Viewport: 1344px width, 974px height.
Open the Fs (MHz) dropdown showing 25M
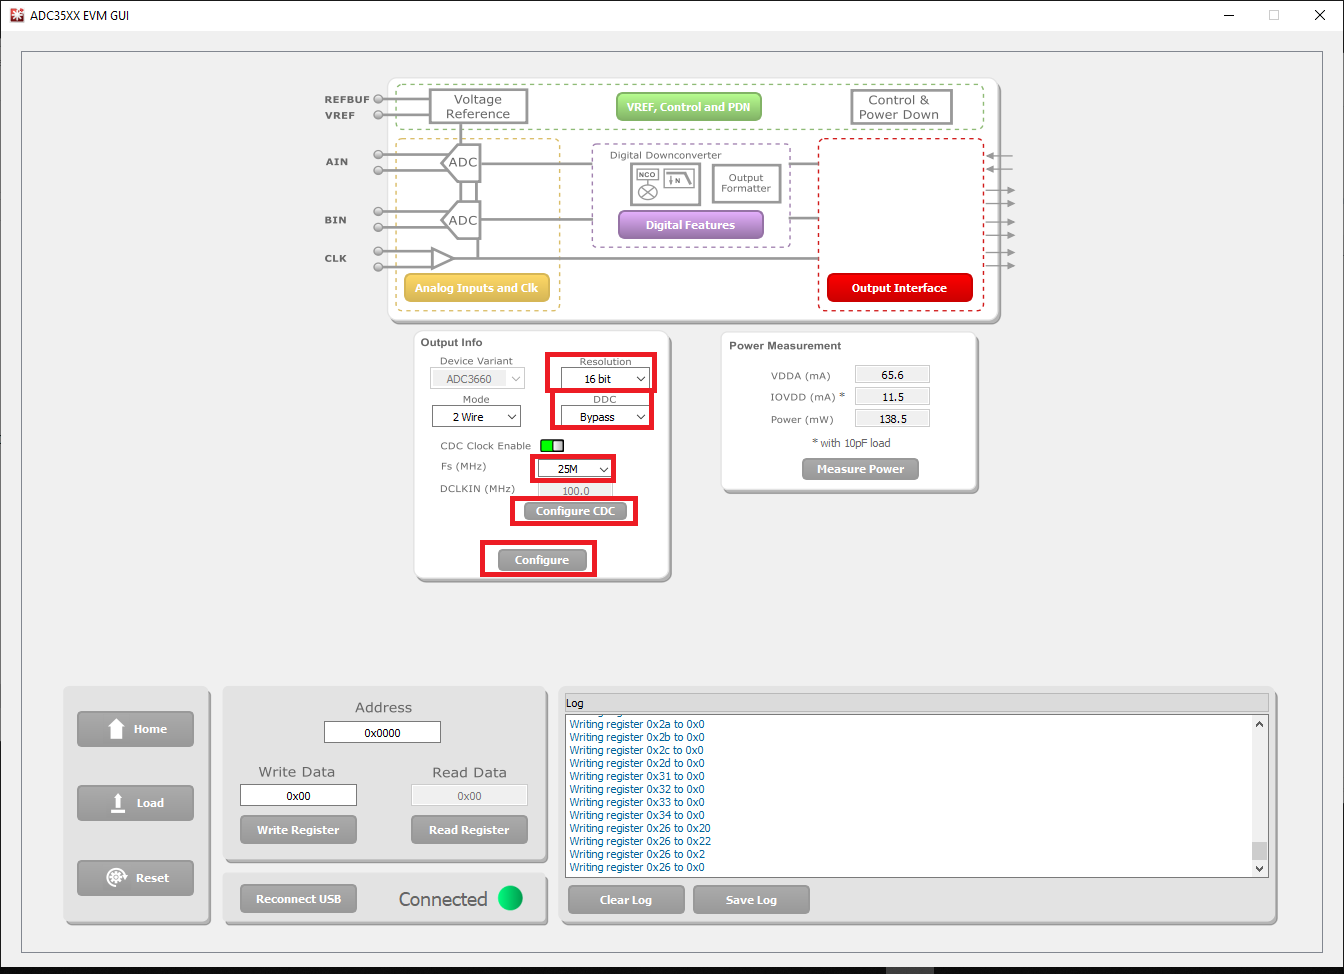[574, 469]
